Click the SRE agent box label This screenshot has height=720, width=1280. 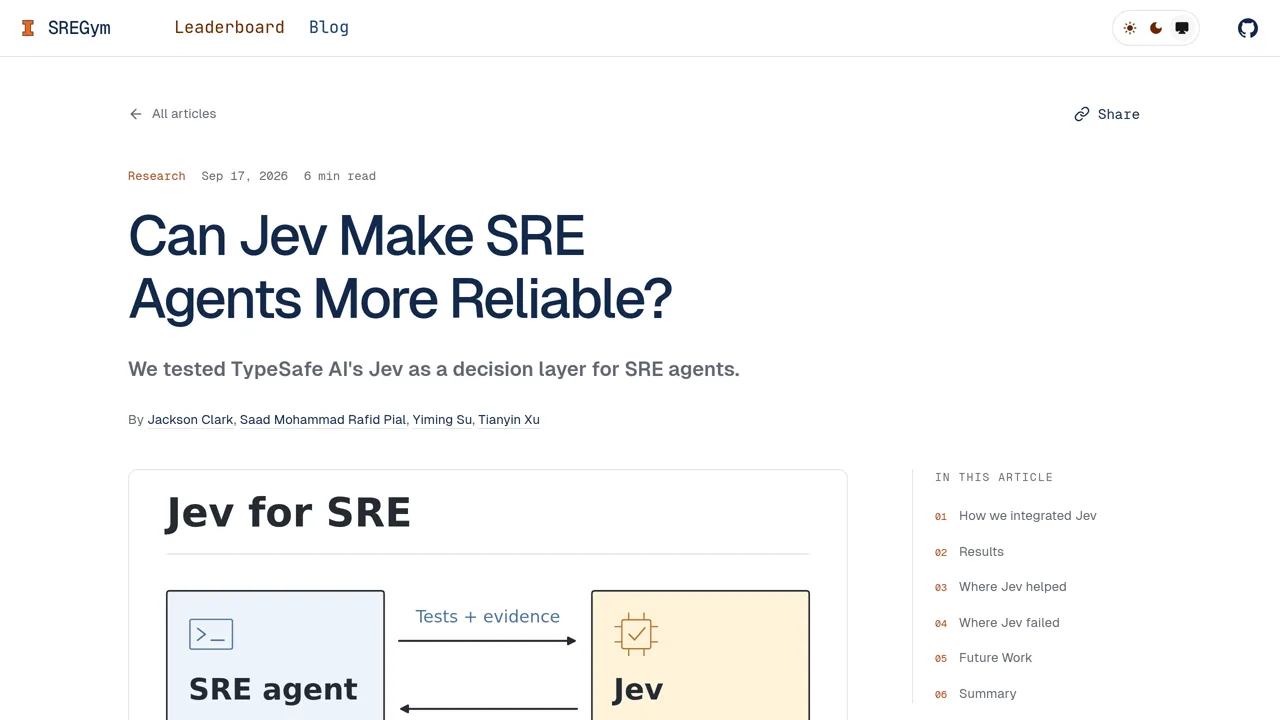[273, 689]
